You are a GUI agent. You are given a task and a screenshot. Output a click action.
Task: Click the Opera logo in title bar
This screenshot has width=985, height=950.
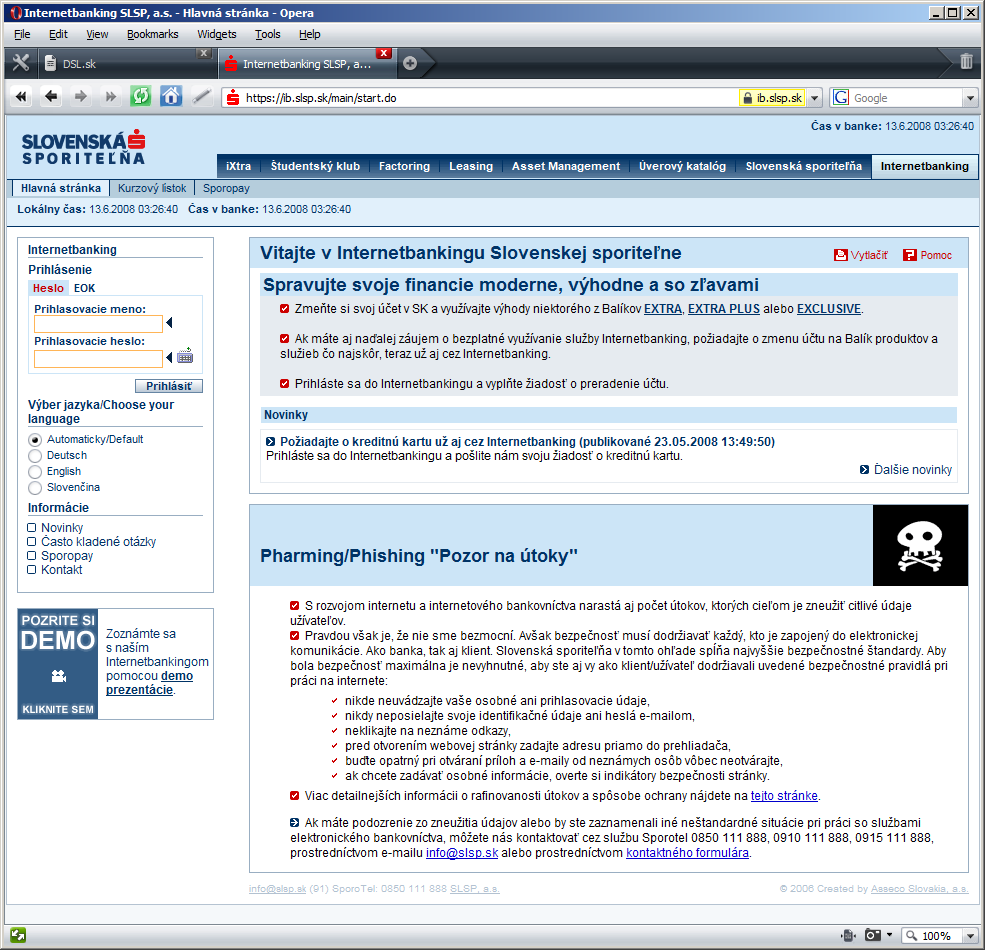tap(15, 13)
